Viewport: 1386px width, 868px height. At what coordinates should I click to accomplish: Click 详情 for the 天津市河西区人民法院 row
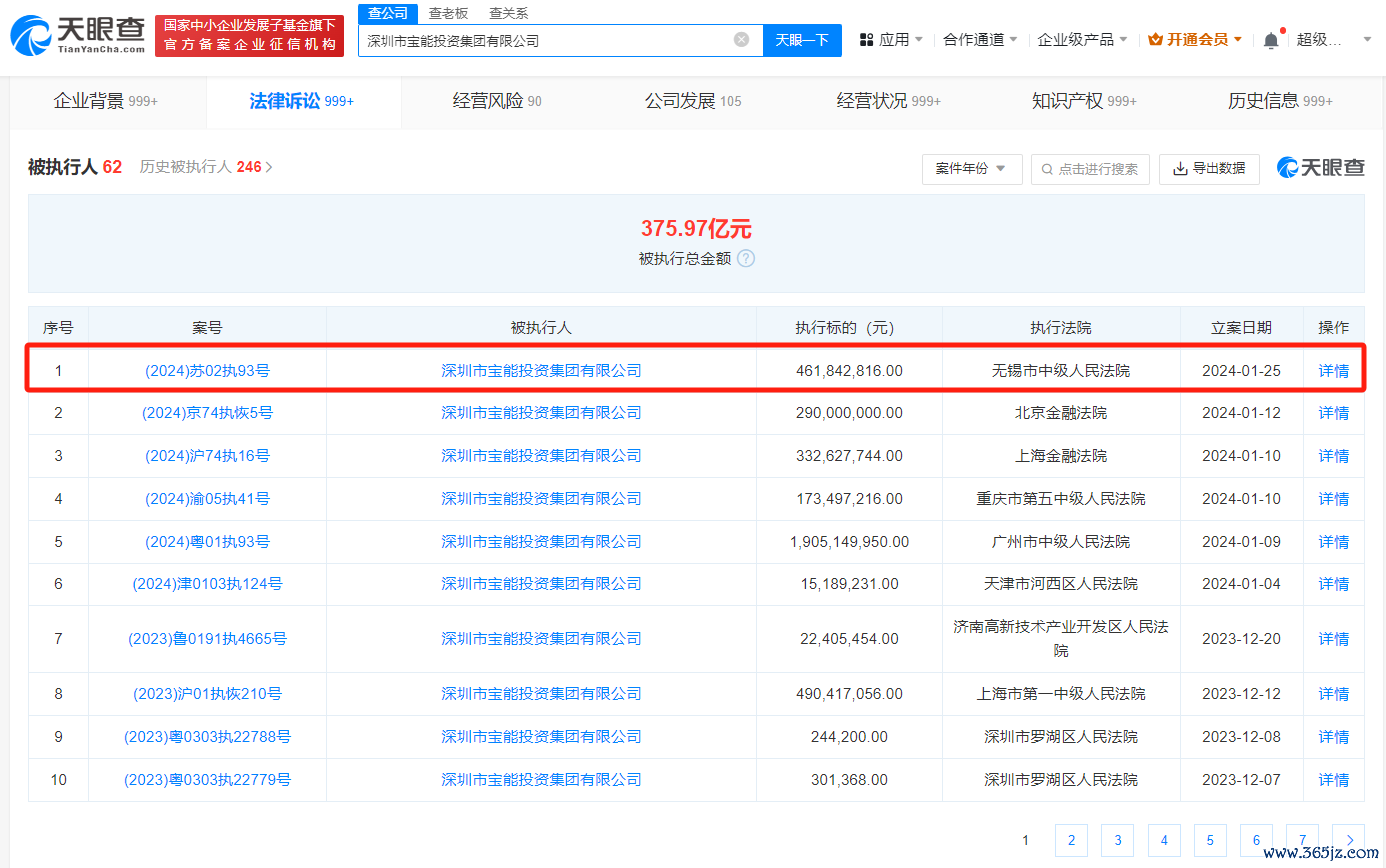1333,584
